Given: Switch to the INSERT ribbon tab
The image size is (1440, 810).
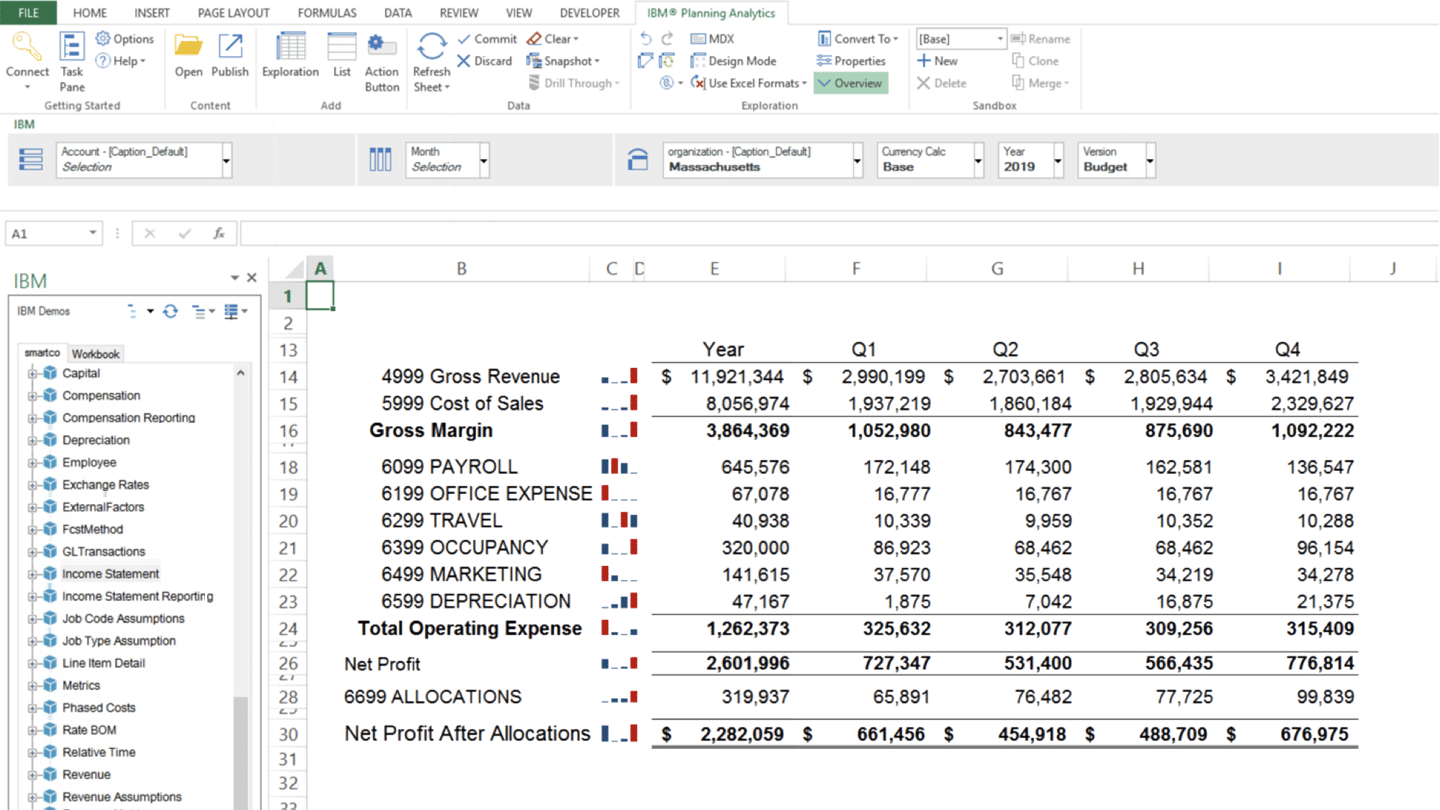Looking at the screenshot, I should [x=152, y=13].
